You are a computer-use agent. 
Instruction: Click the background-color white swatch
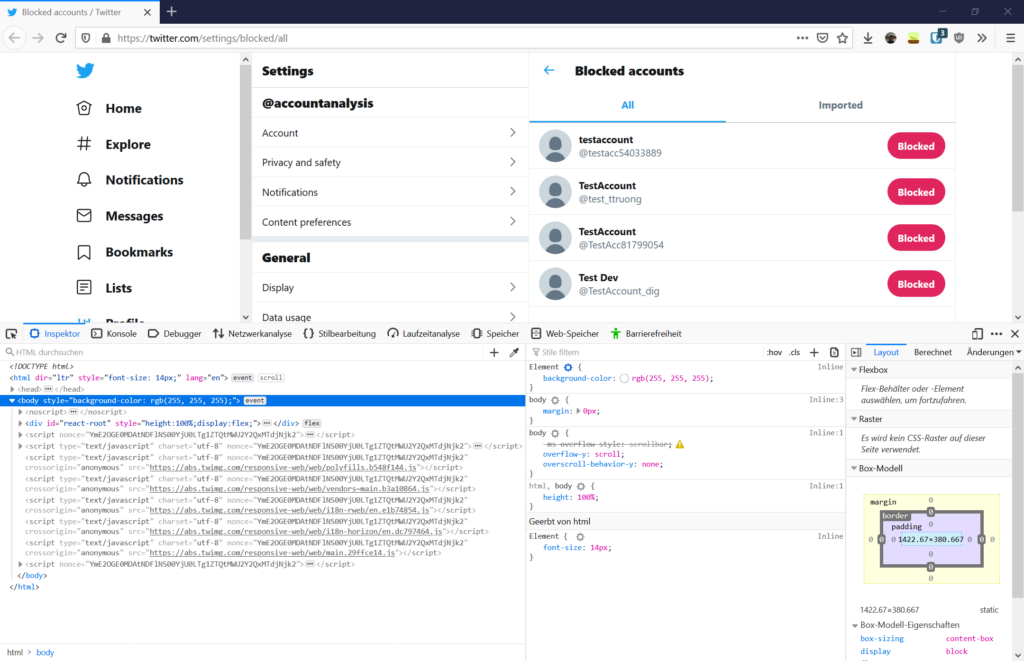pos(624,378)
